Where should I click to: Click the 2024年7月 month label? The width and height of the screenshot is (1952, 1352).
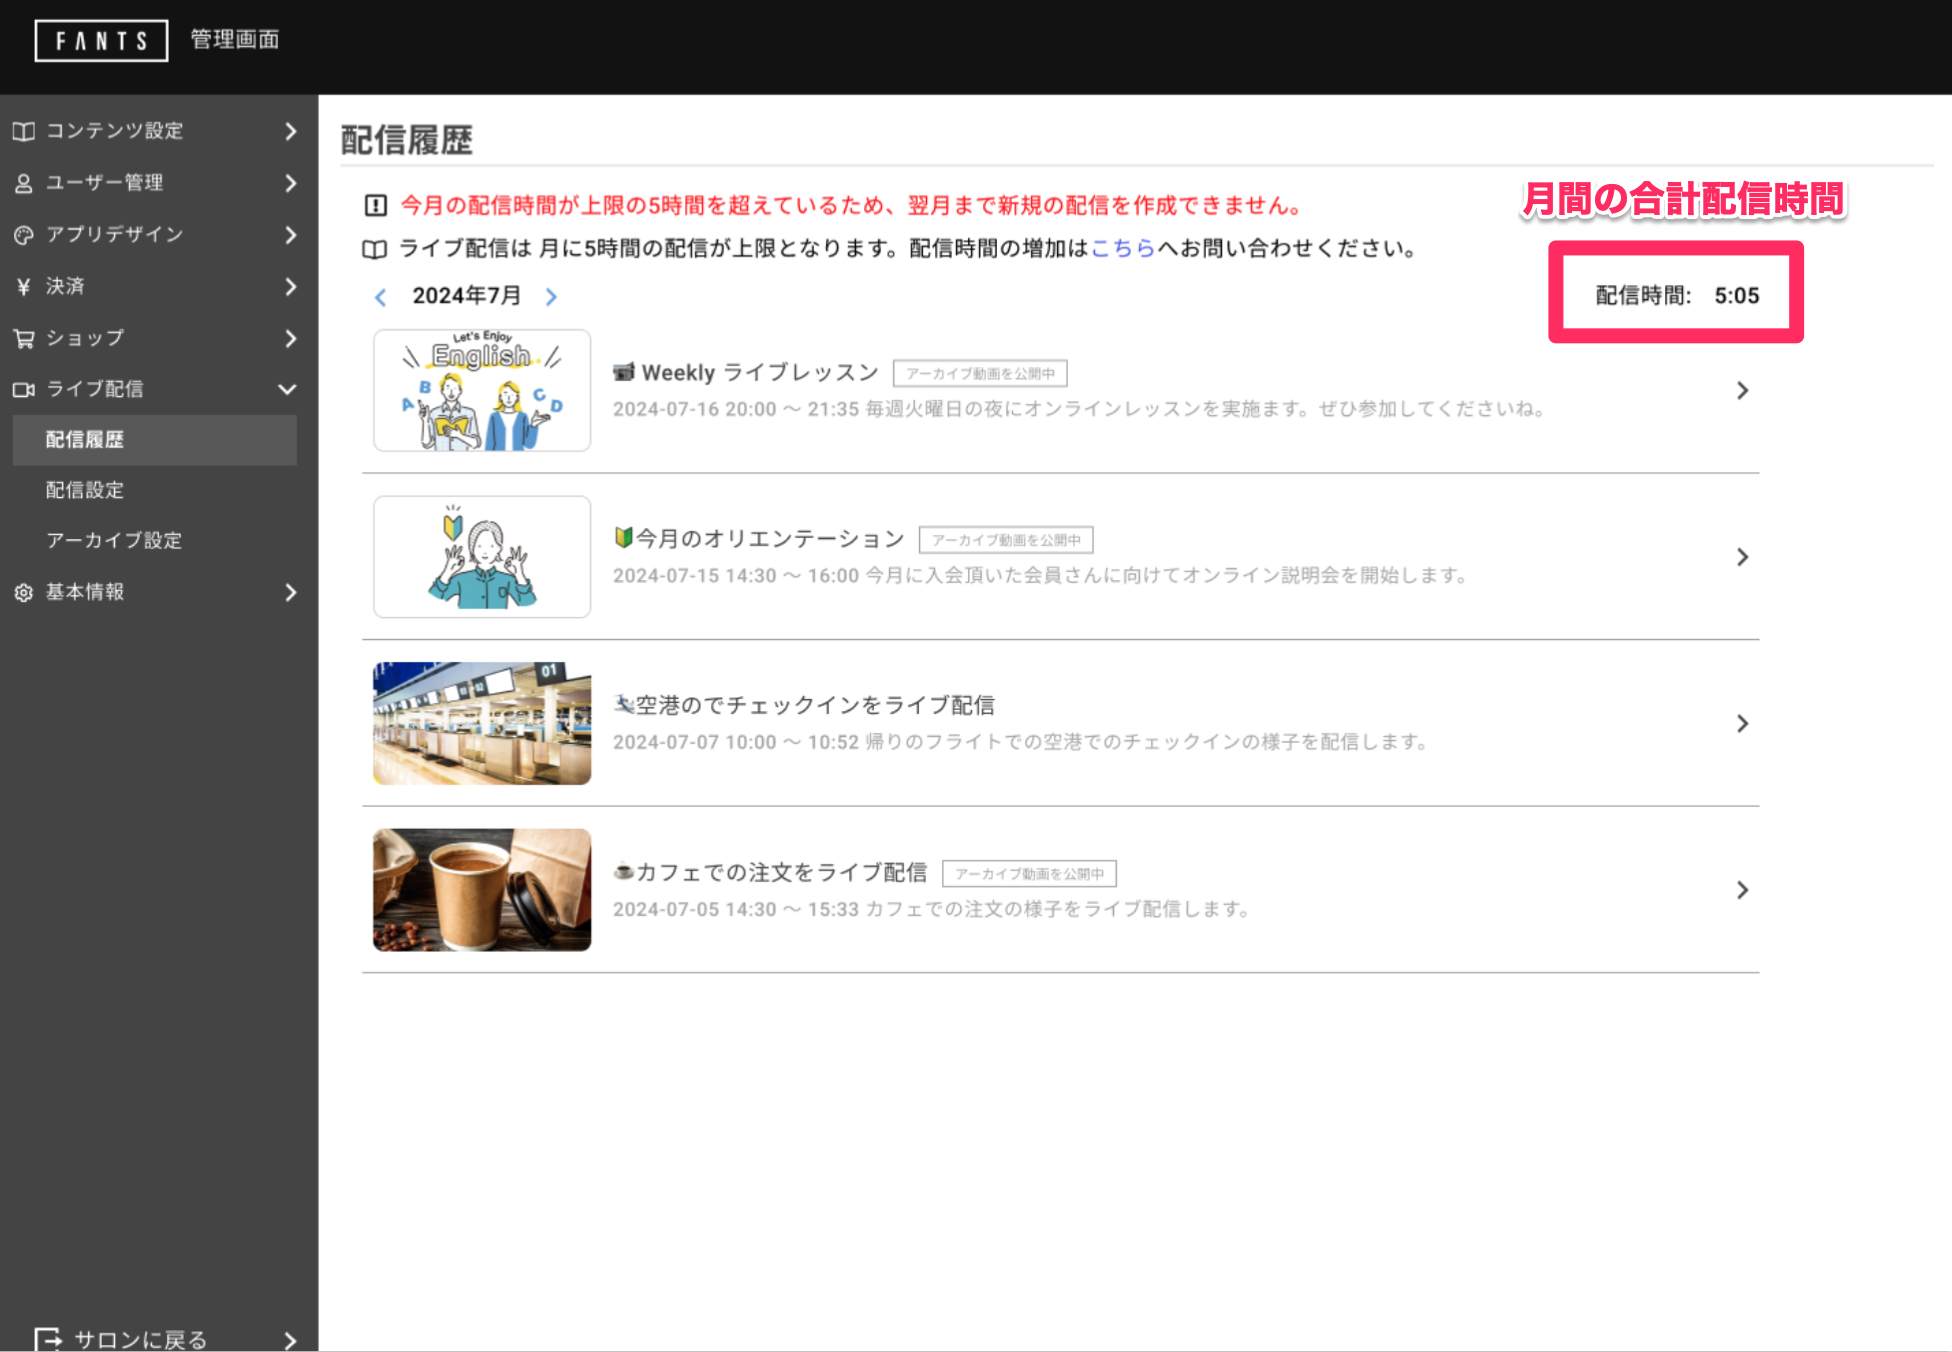point(467,297)
